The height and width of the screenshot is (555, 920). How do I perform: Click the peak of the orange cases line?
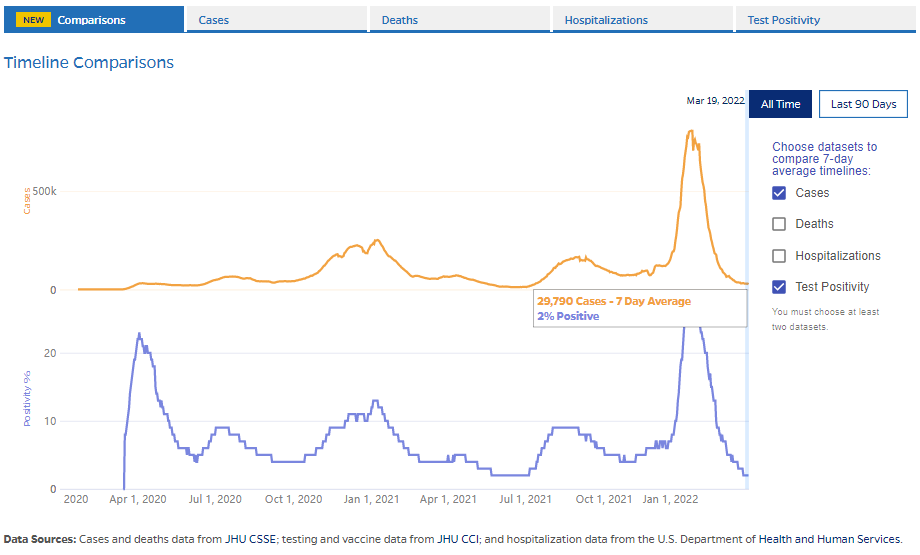click(691, 131)
